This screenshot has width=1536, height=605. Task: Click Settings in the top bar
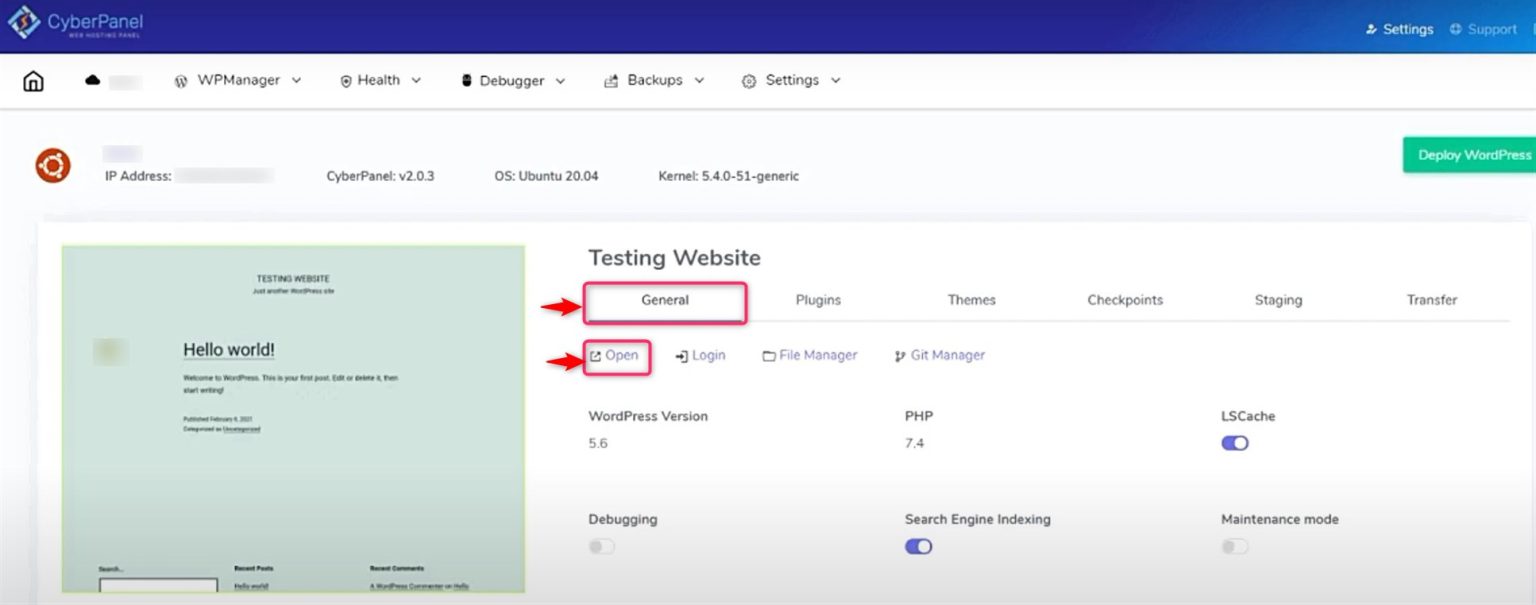point(1408,30)
